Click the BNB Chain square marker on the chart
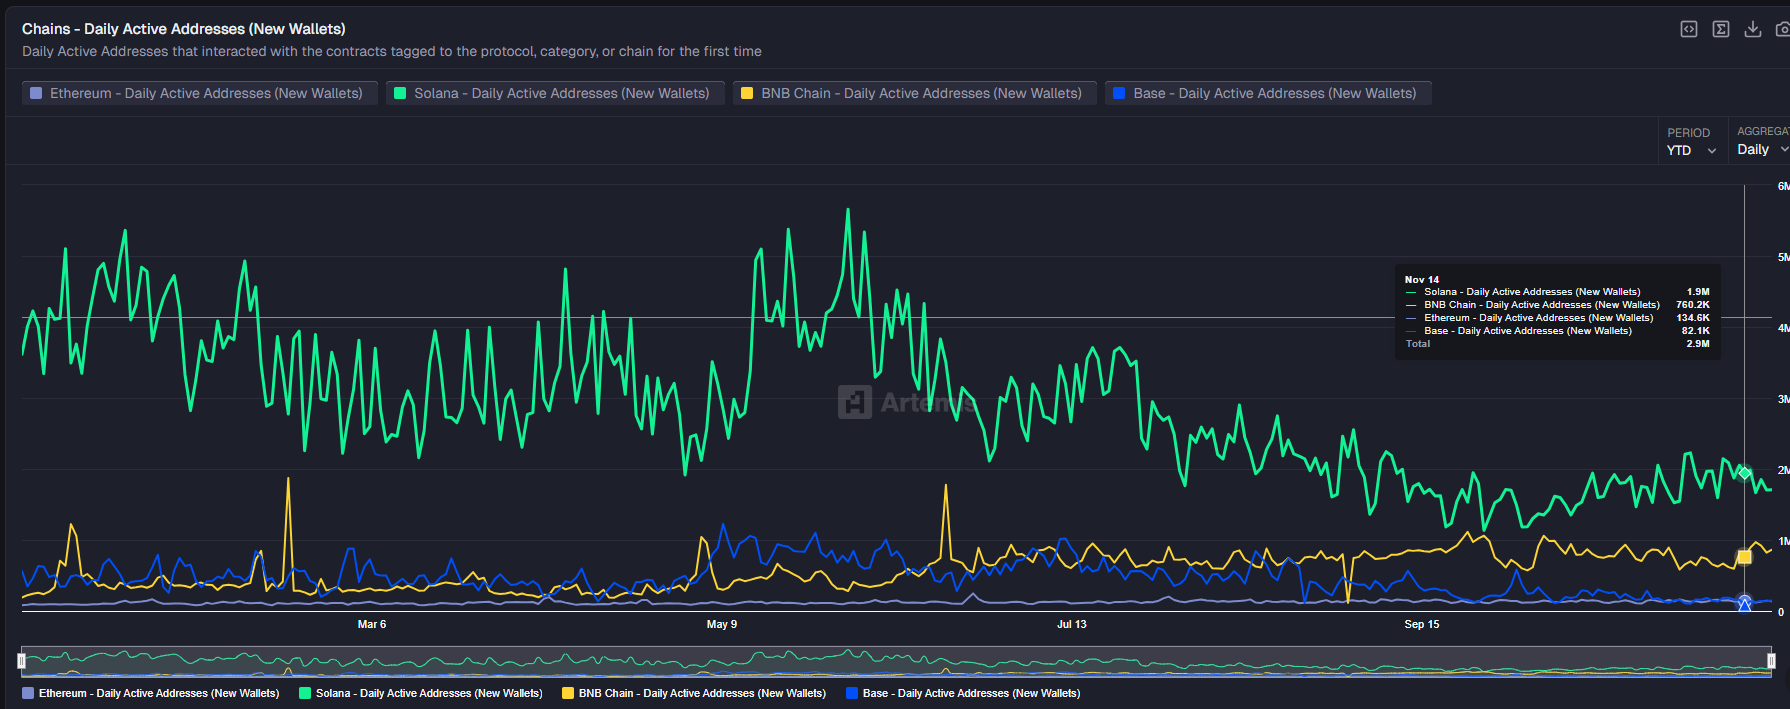The image size is (1790, 709). pos(1744,557)
